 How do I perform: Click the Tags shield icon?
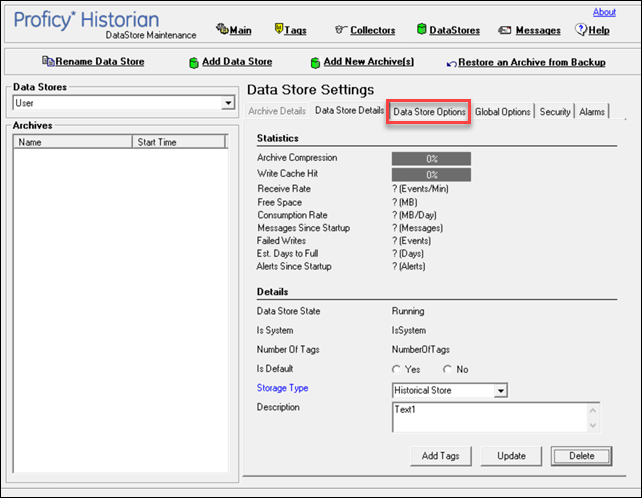279,29
